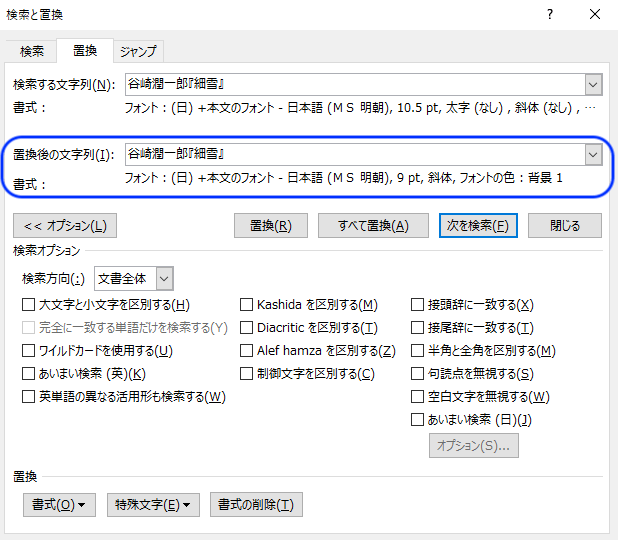Click the help question mark icon
This screenshot has height=540, width=618.
point(549,14)
